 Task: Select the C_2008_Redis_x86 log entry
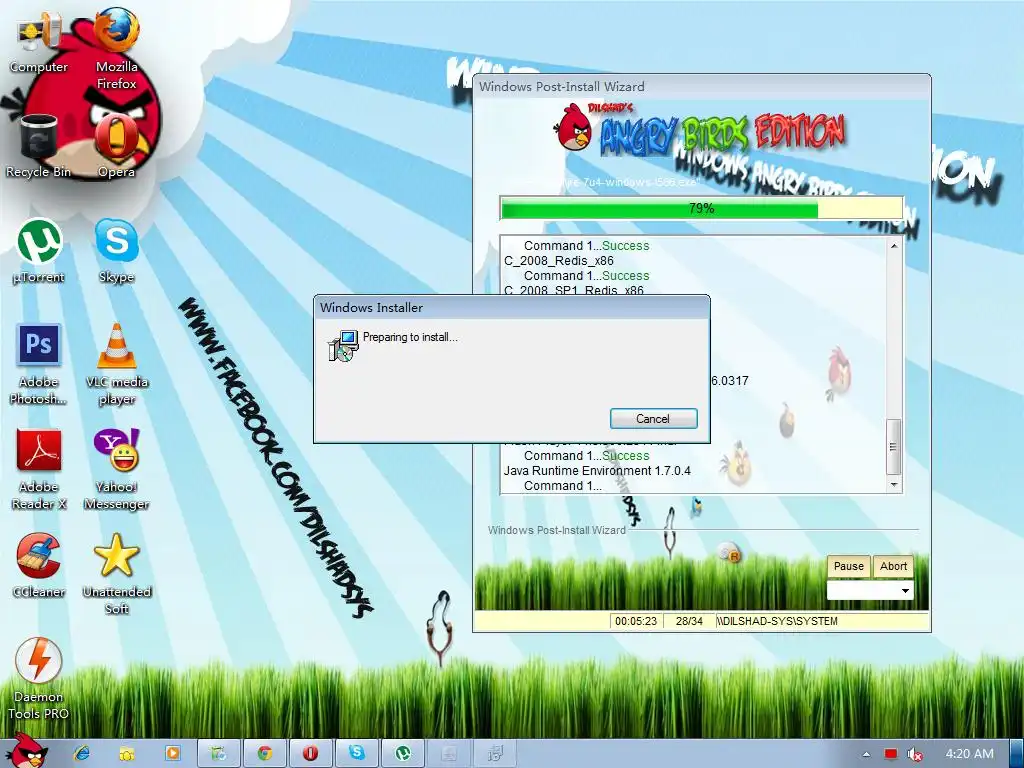(x=559, y=261)
